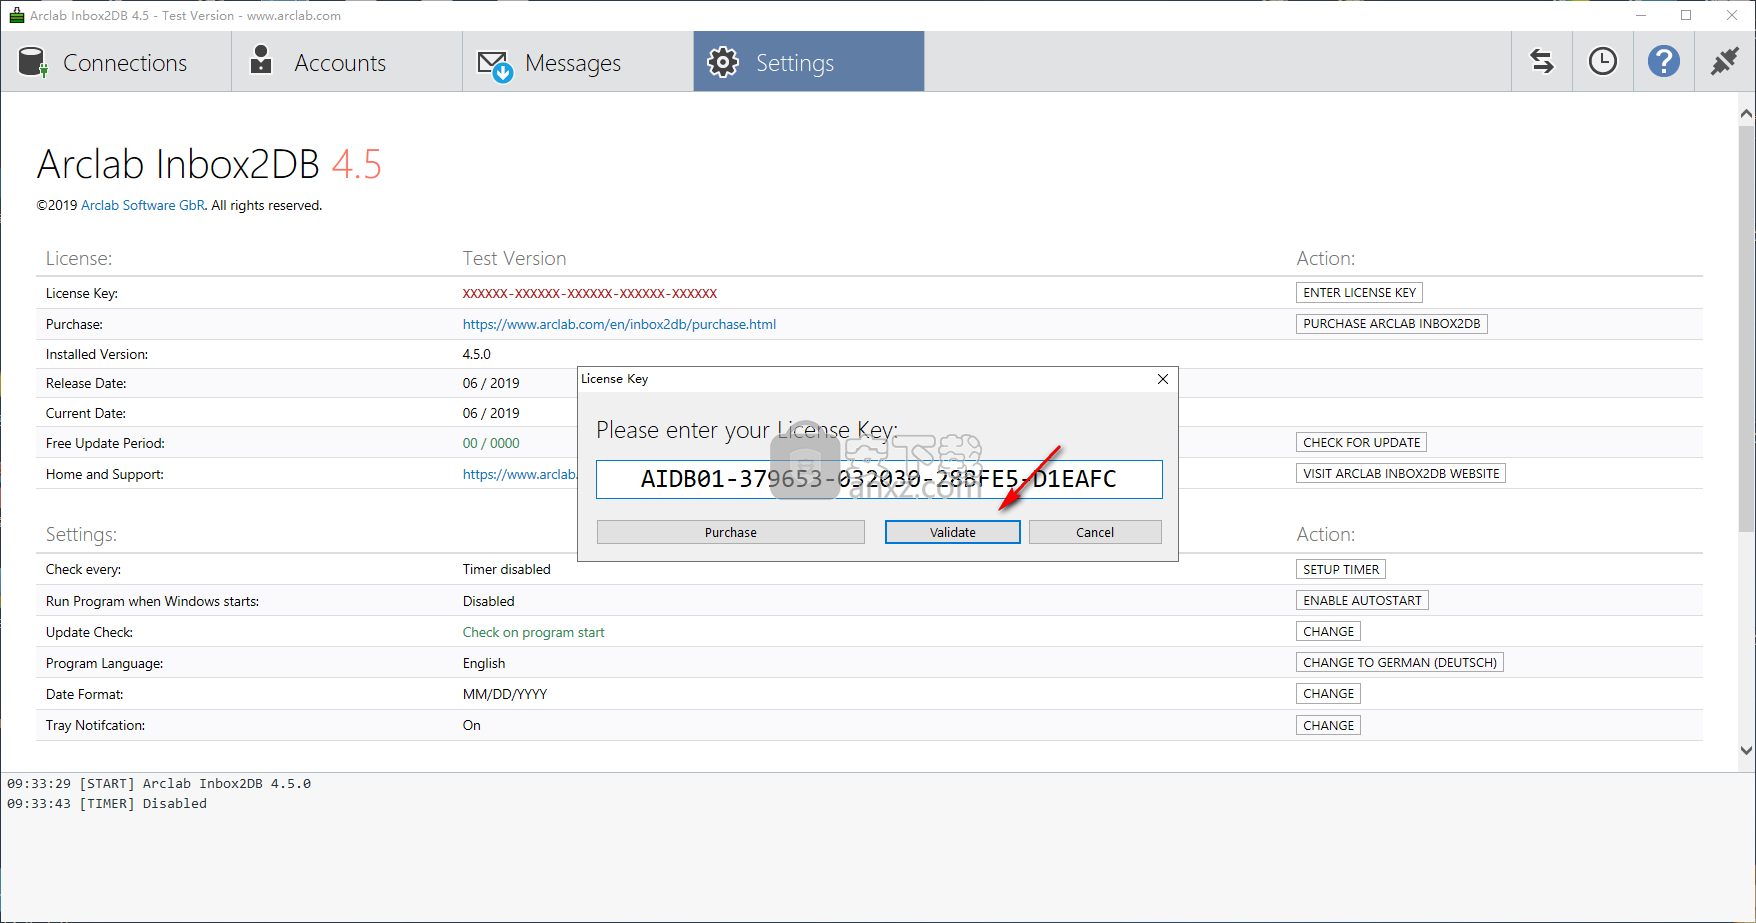Click the 'Timer disabled' value
Viewport: 1756px width, 923px height.
(507, 570)
